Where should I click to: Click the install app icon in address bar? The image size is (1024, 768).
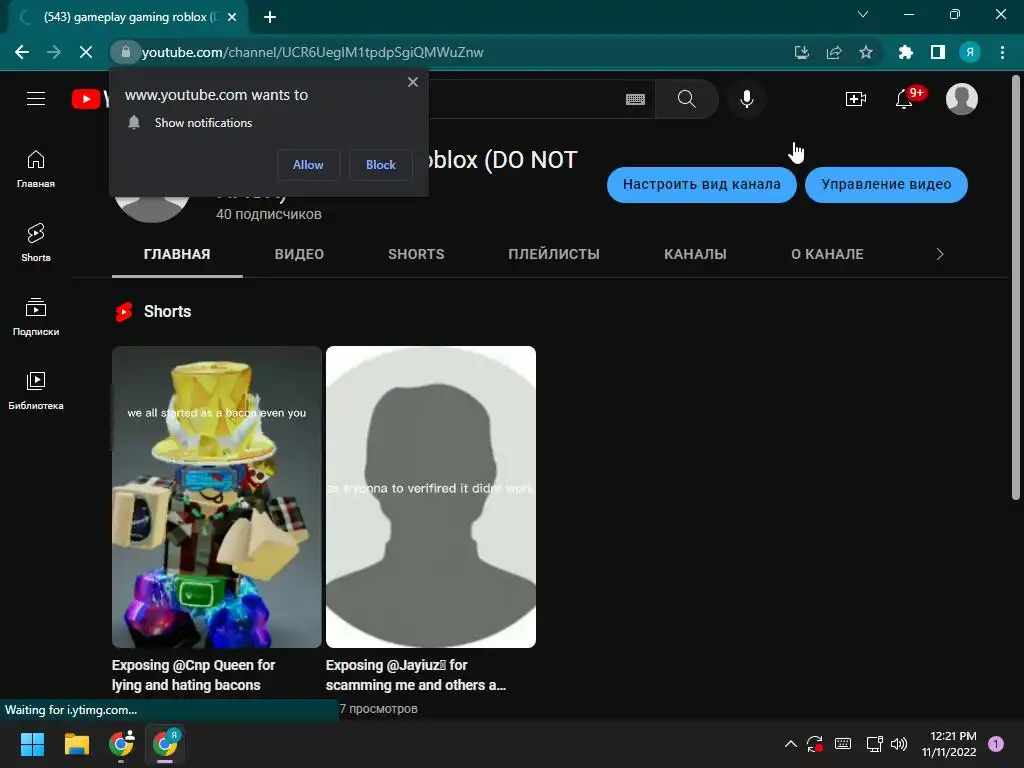click(x=802, y=52)
